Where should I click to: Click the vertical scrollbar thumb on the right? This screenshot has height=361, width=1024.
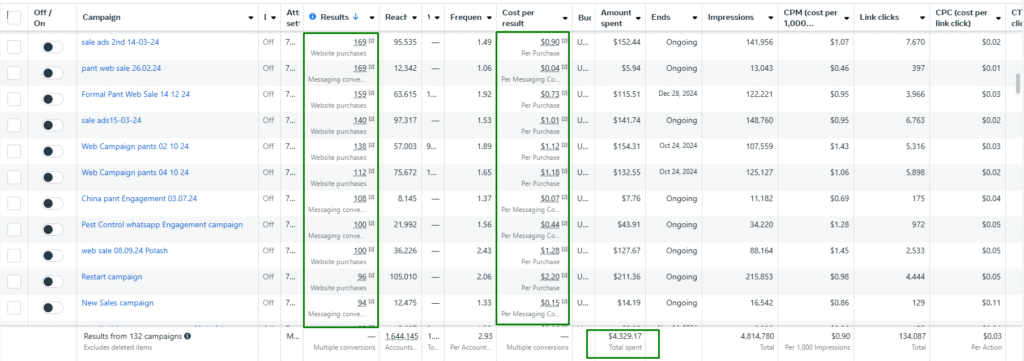point(1017,84)
